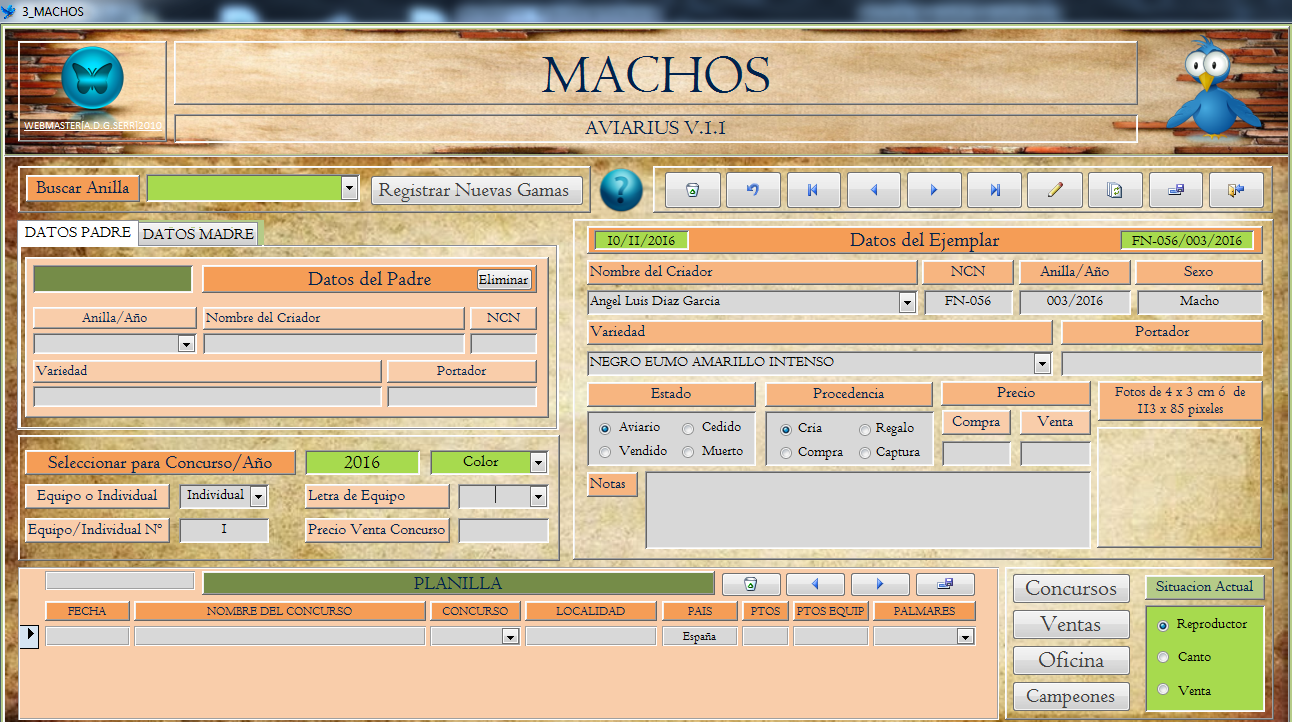The width and height of the screenshot is (1292, 722).
Task: Switch to the DATOS MADRE tab
Action: click(x=198, y=234)
